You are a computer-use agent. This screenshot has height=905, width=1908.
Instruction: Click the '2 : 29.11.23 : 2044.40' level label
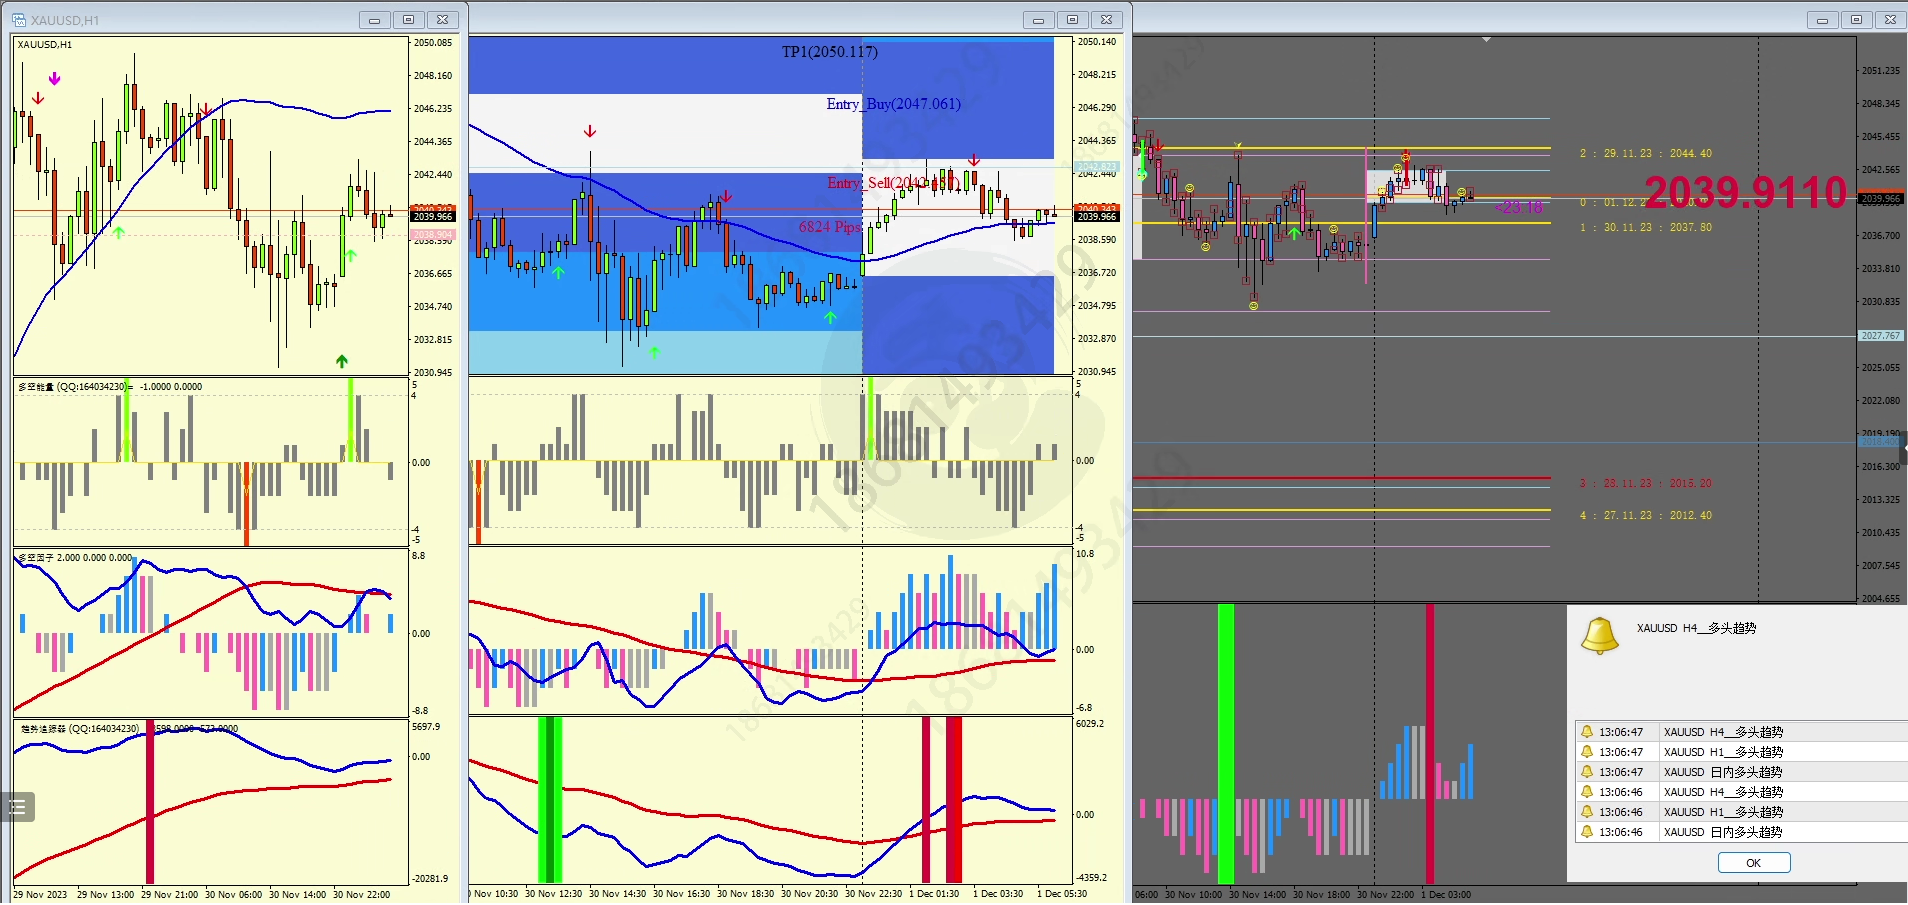pyautogui.click(x=1645, y=154)
